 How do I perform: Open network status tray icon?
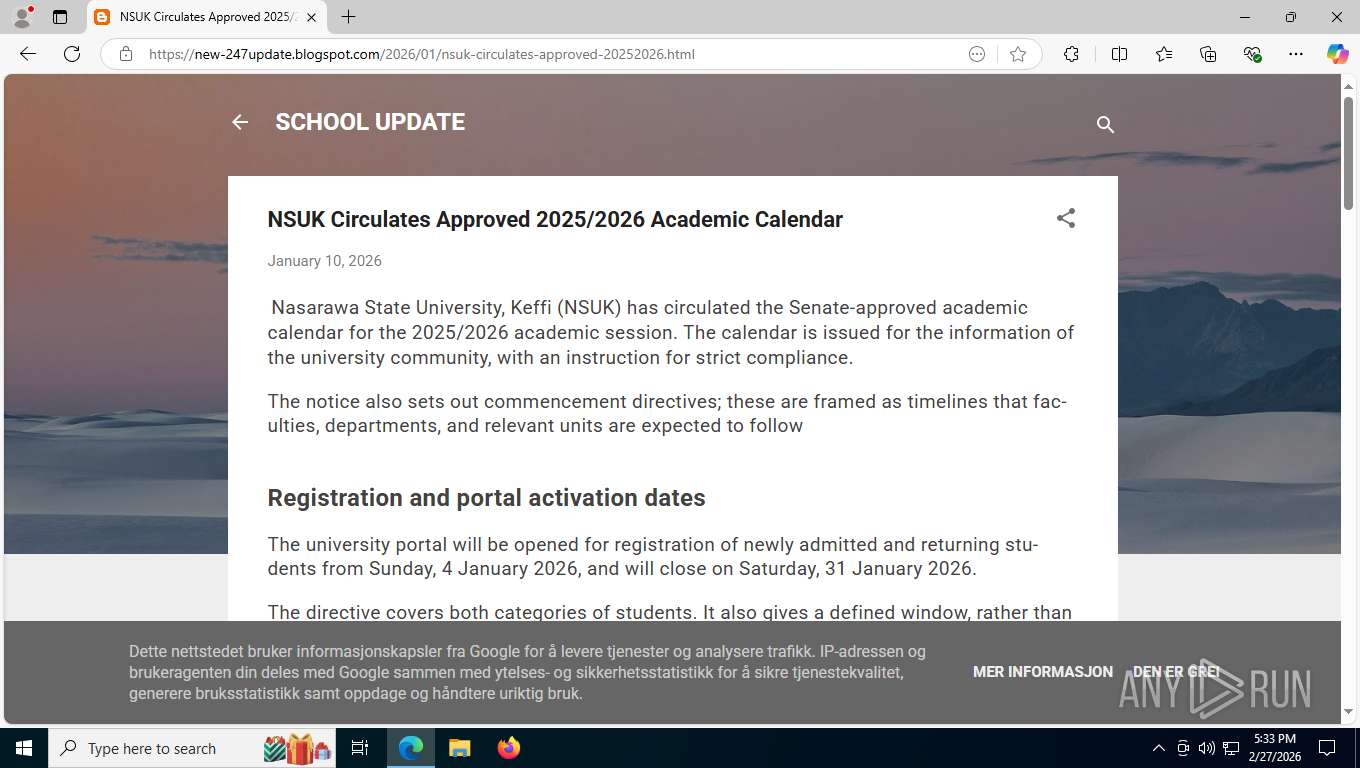coord(1231,748)
